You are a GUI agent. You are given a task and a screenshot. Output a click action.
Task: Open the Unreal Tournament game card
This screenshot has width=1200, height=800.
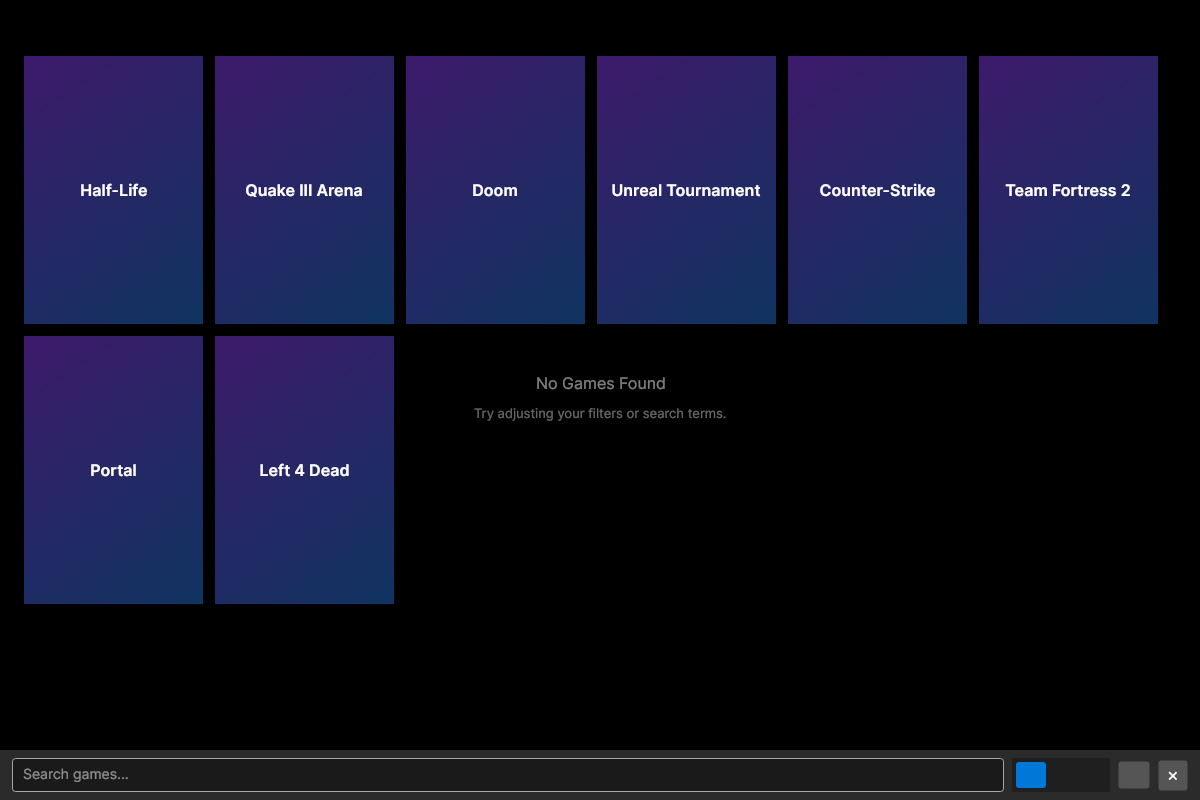coord(686,190)
